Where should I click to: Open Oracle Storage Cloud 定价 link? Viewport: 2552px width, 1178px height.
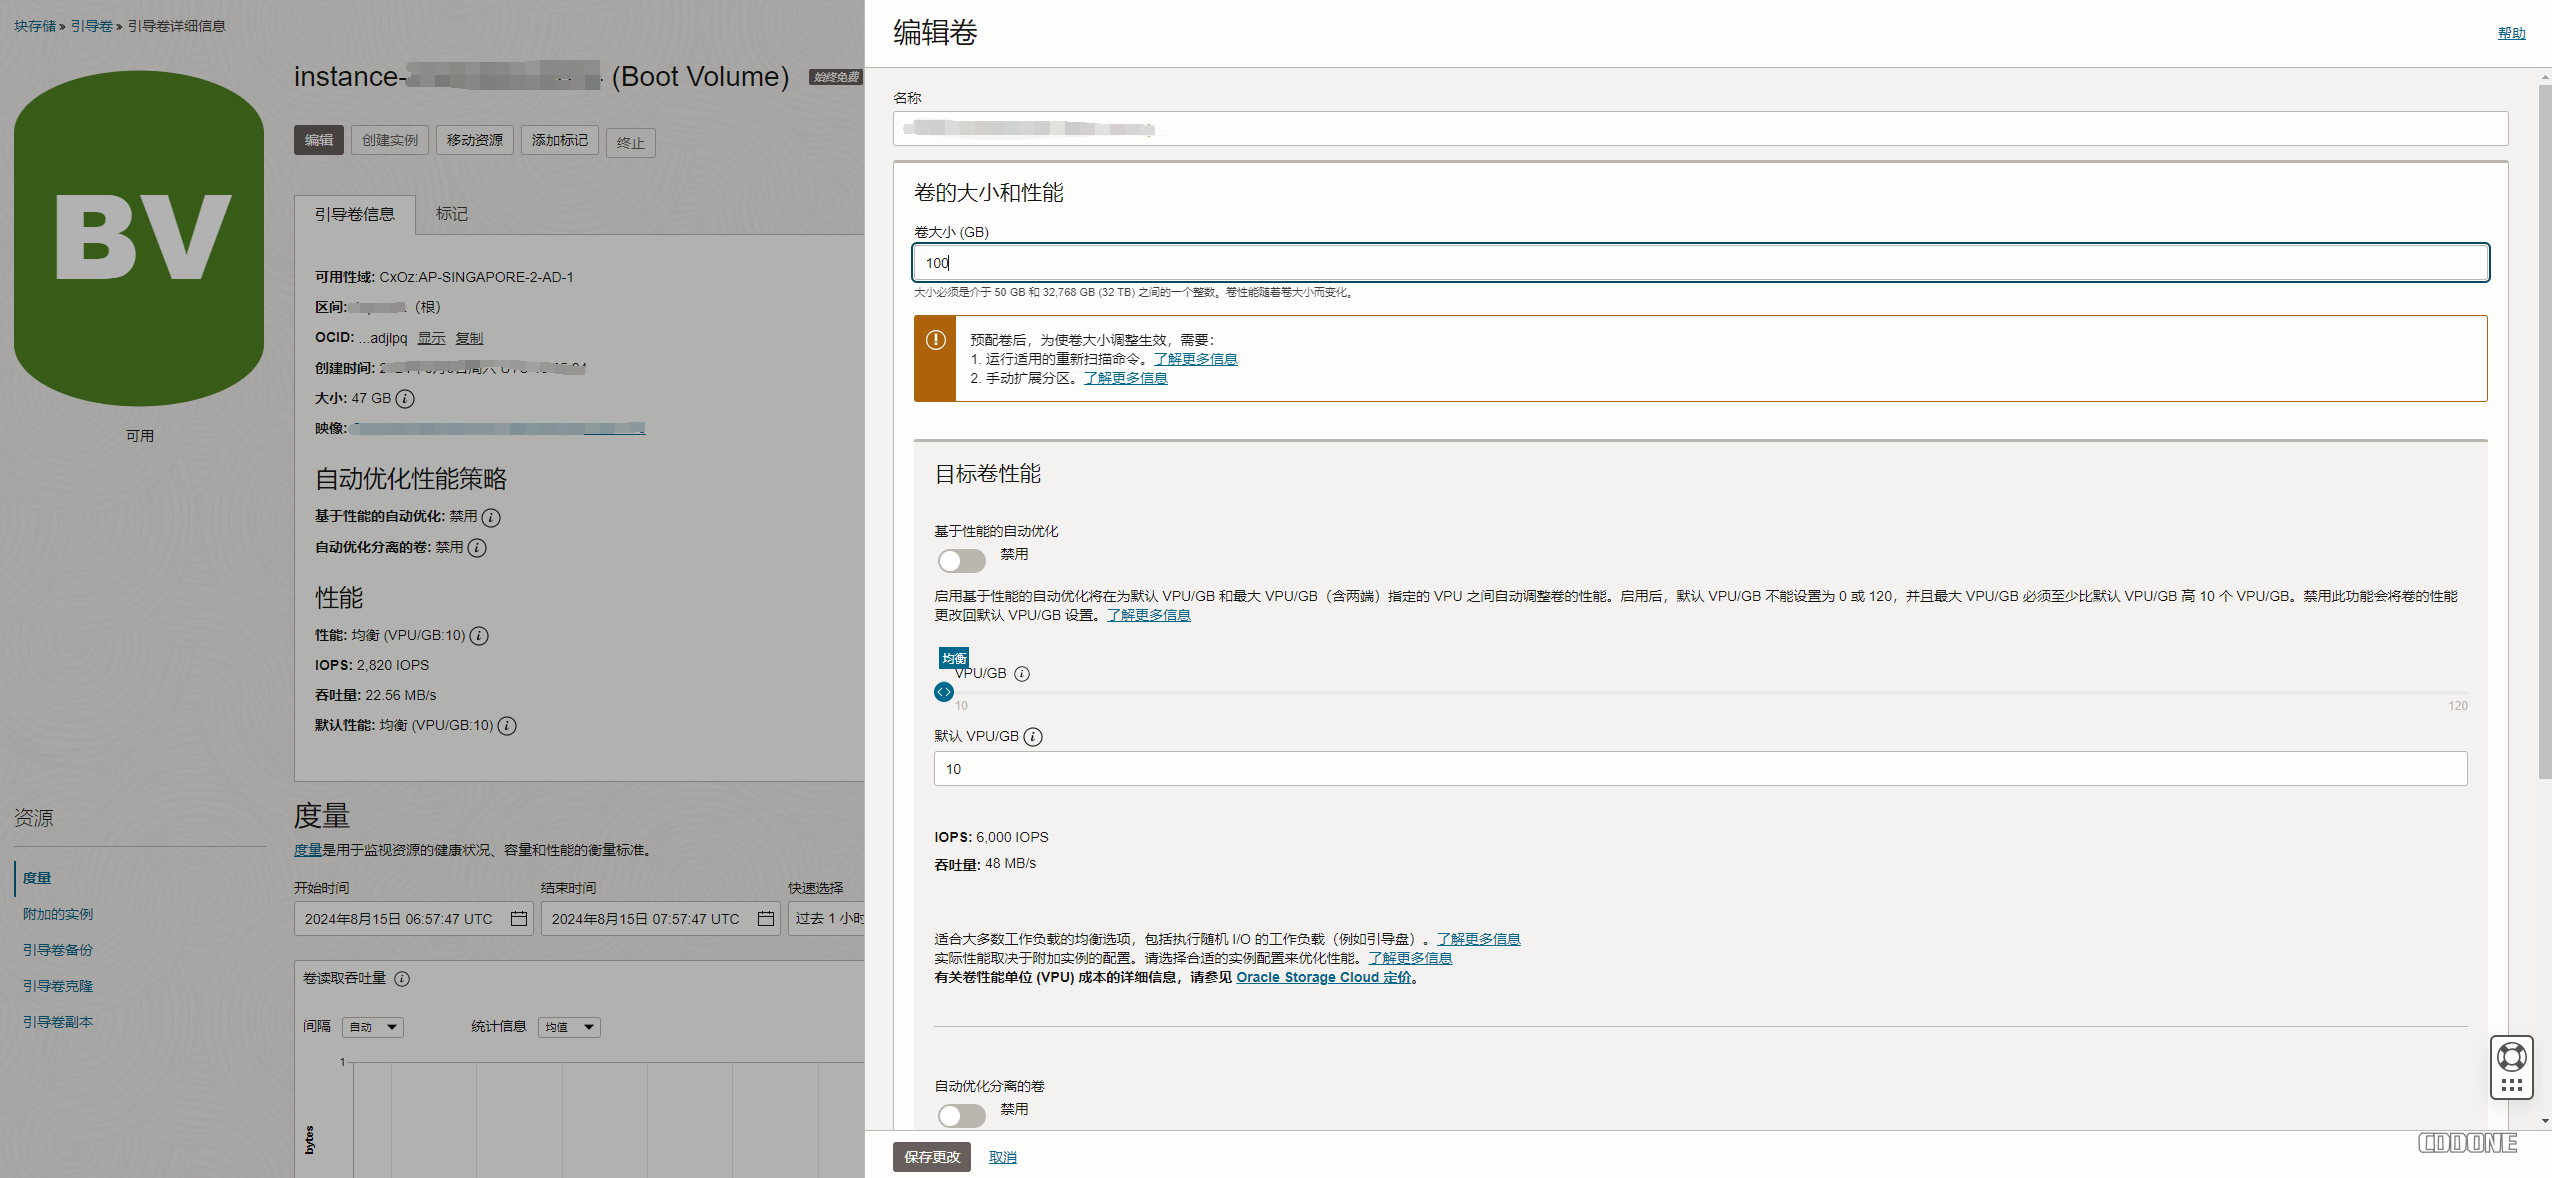[1324, 977]
